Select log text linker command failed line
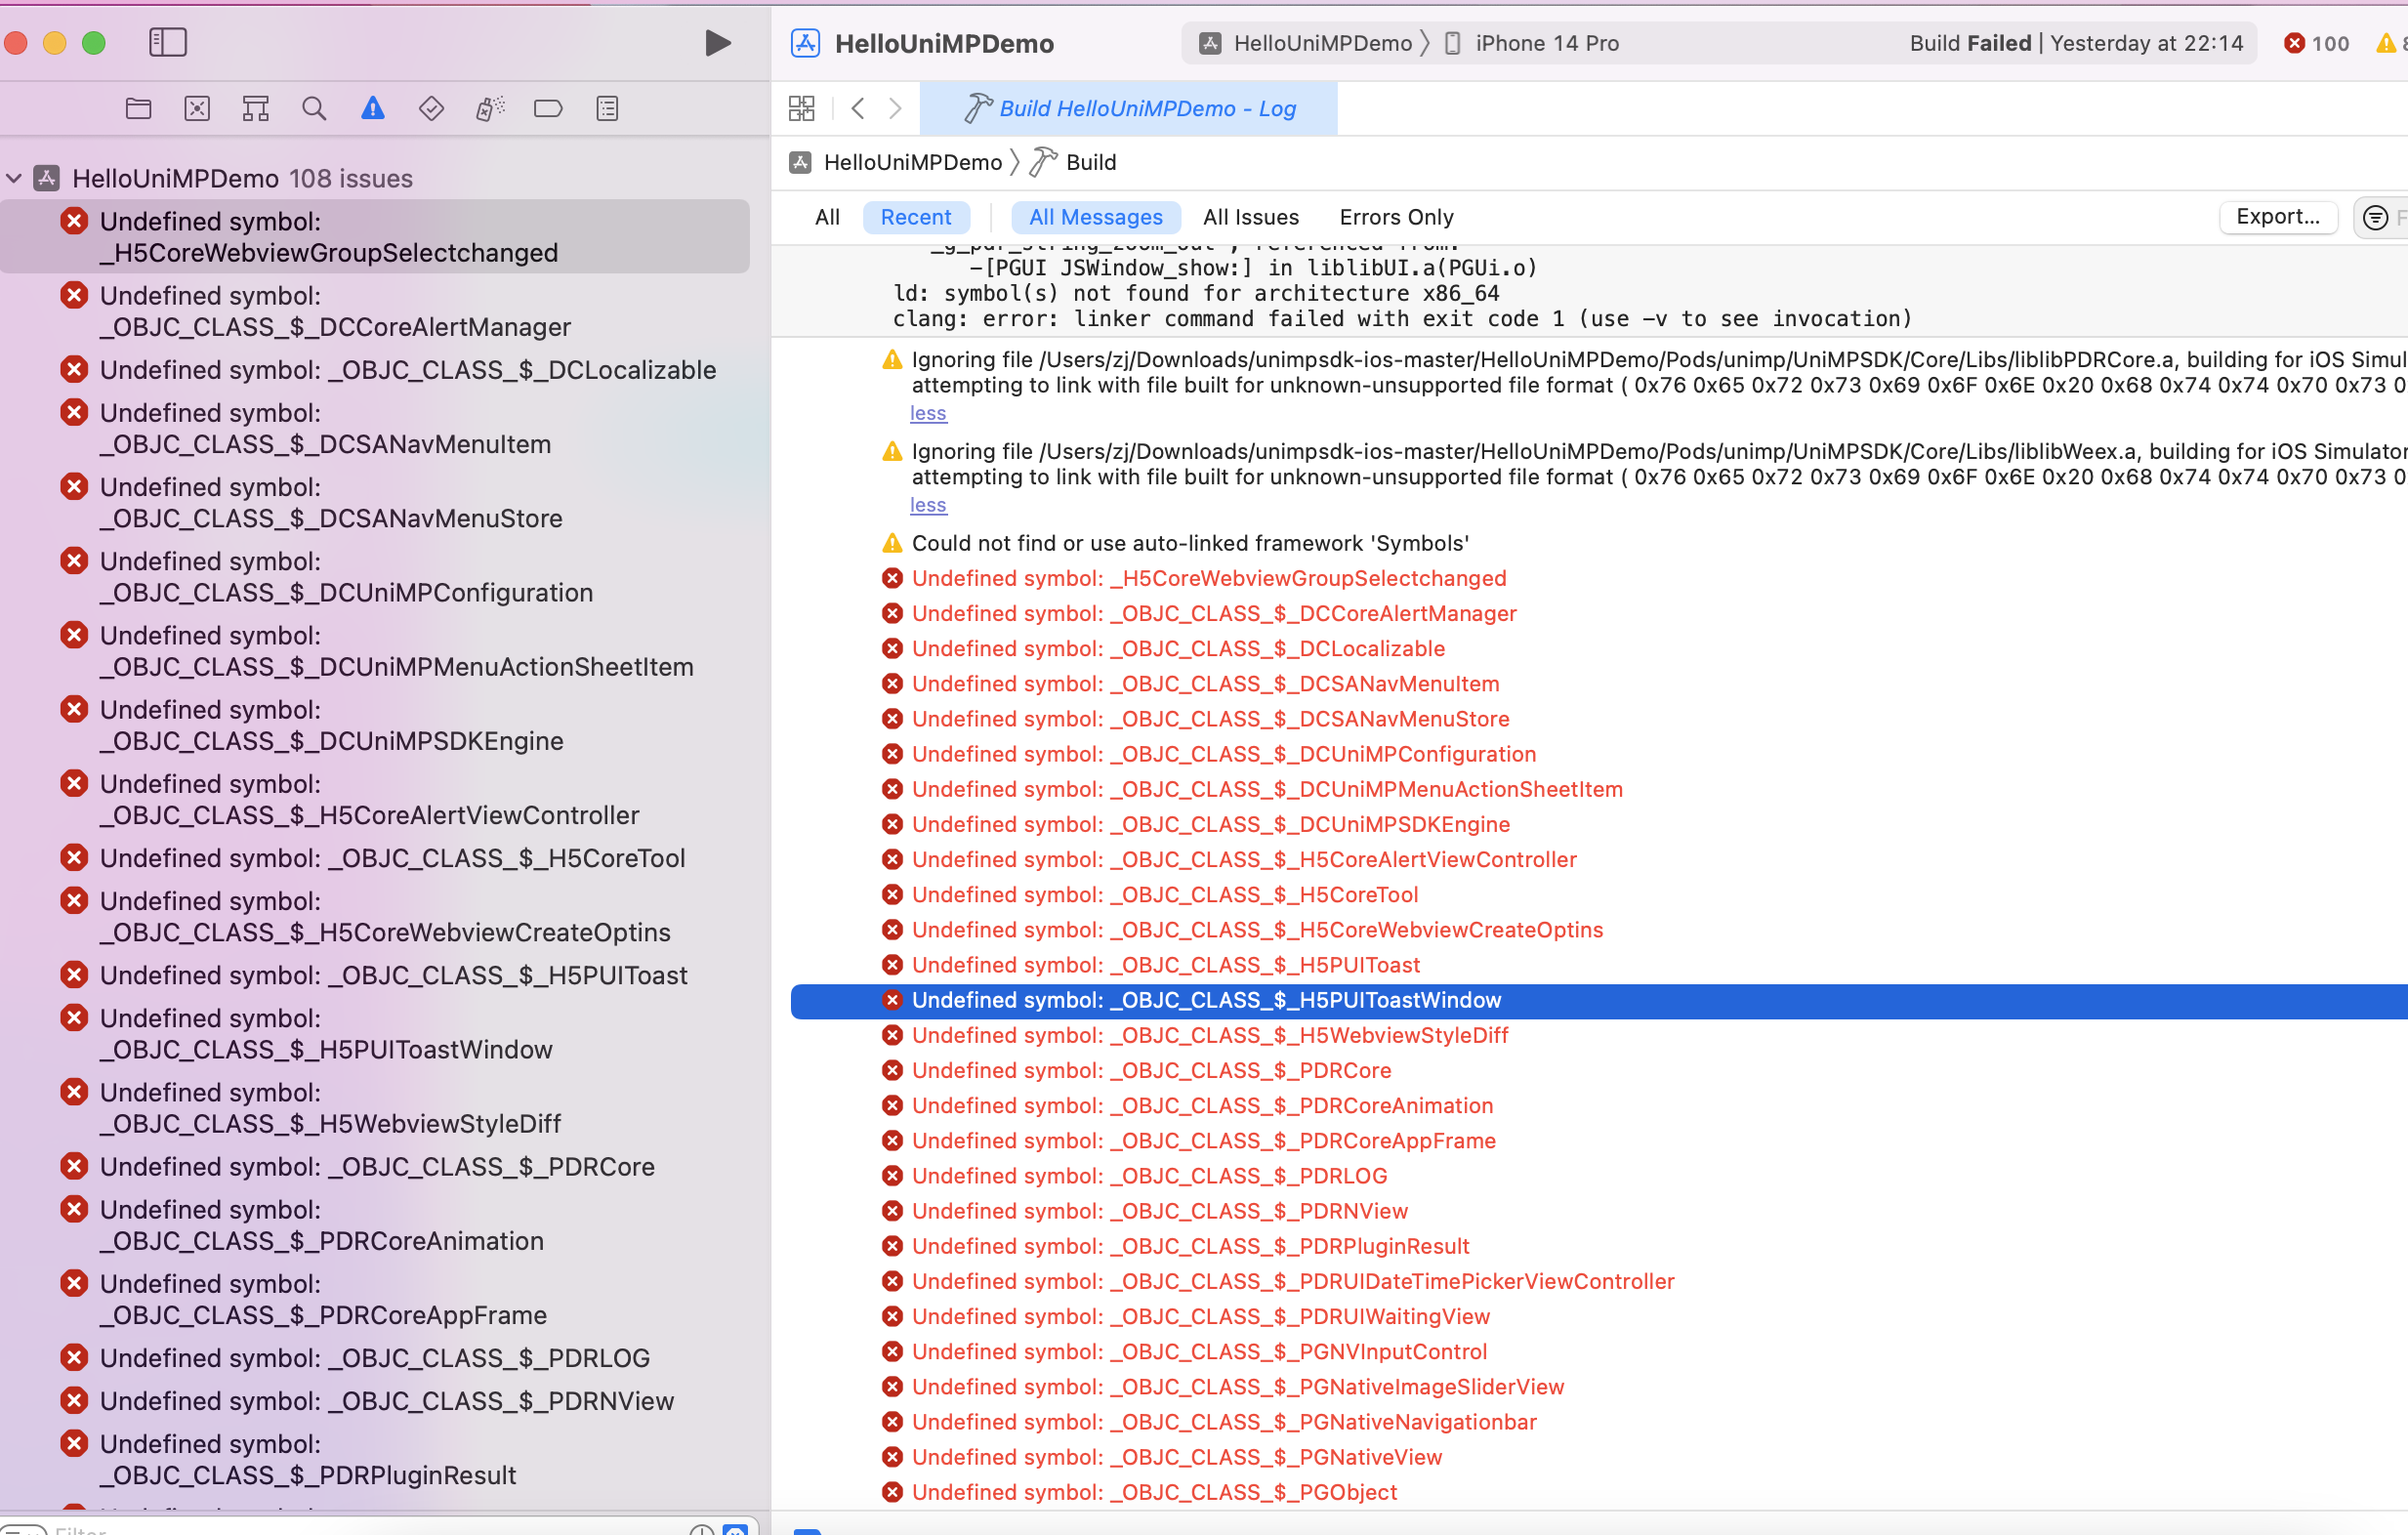The width and height of the screenshot is (2408, 1535). pos(1402,319)
